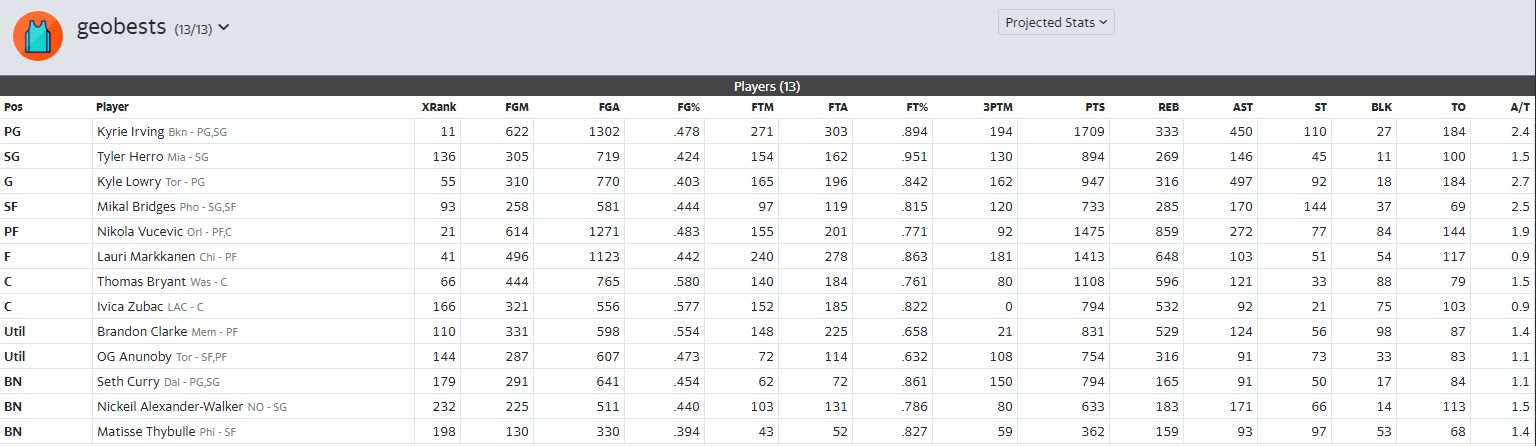Select Nickeil Alexander-Walker player link
Image resolution: width=1536 pixels, height=446 pixels.
point(168,407)
